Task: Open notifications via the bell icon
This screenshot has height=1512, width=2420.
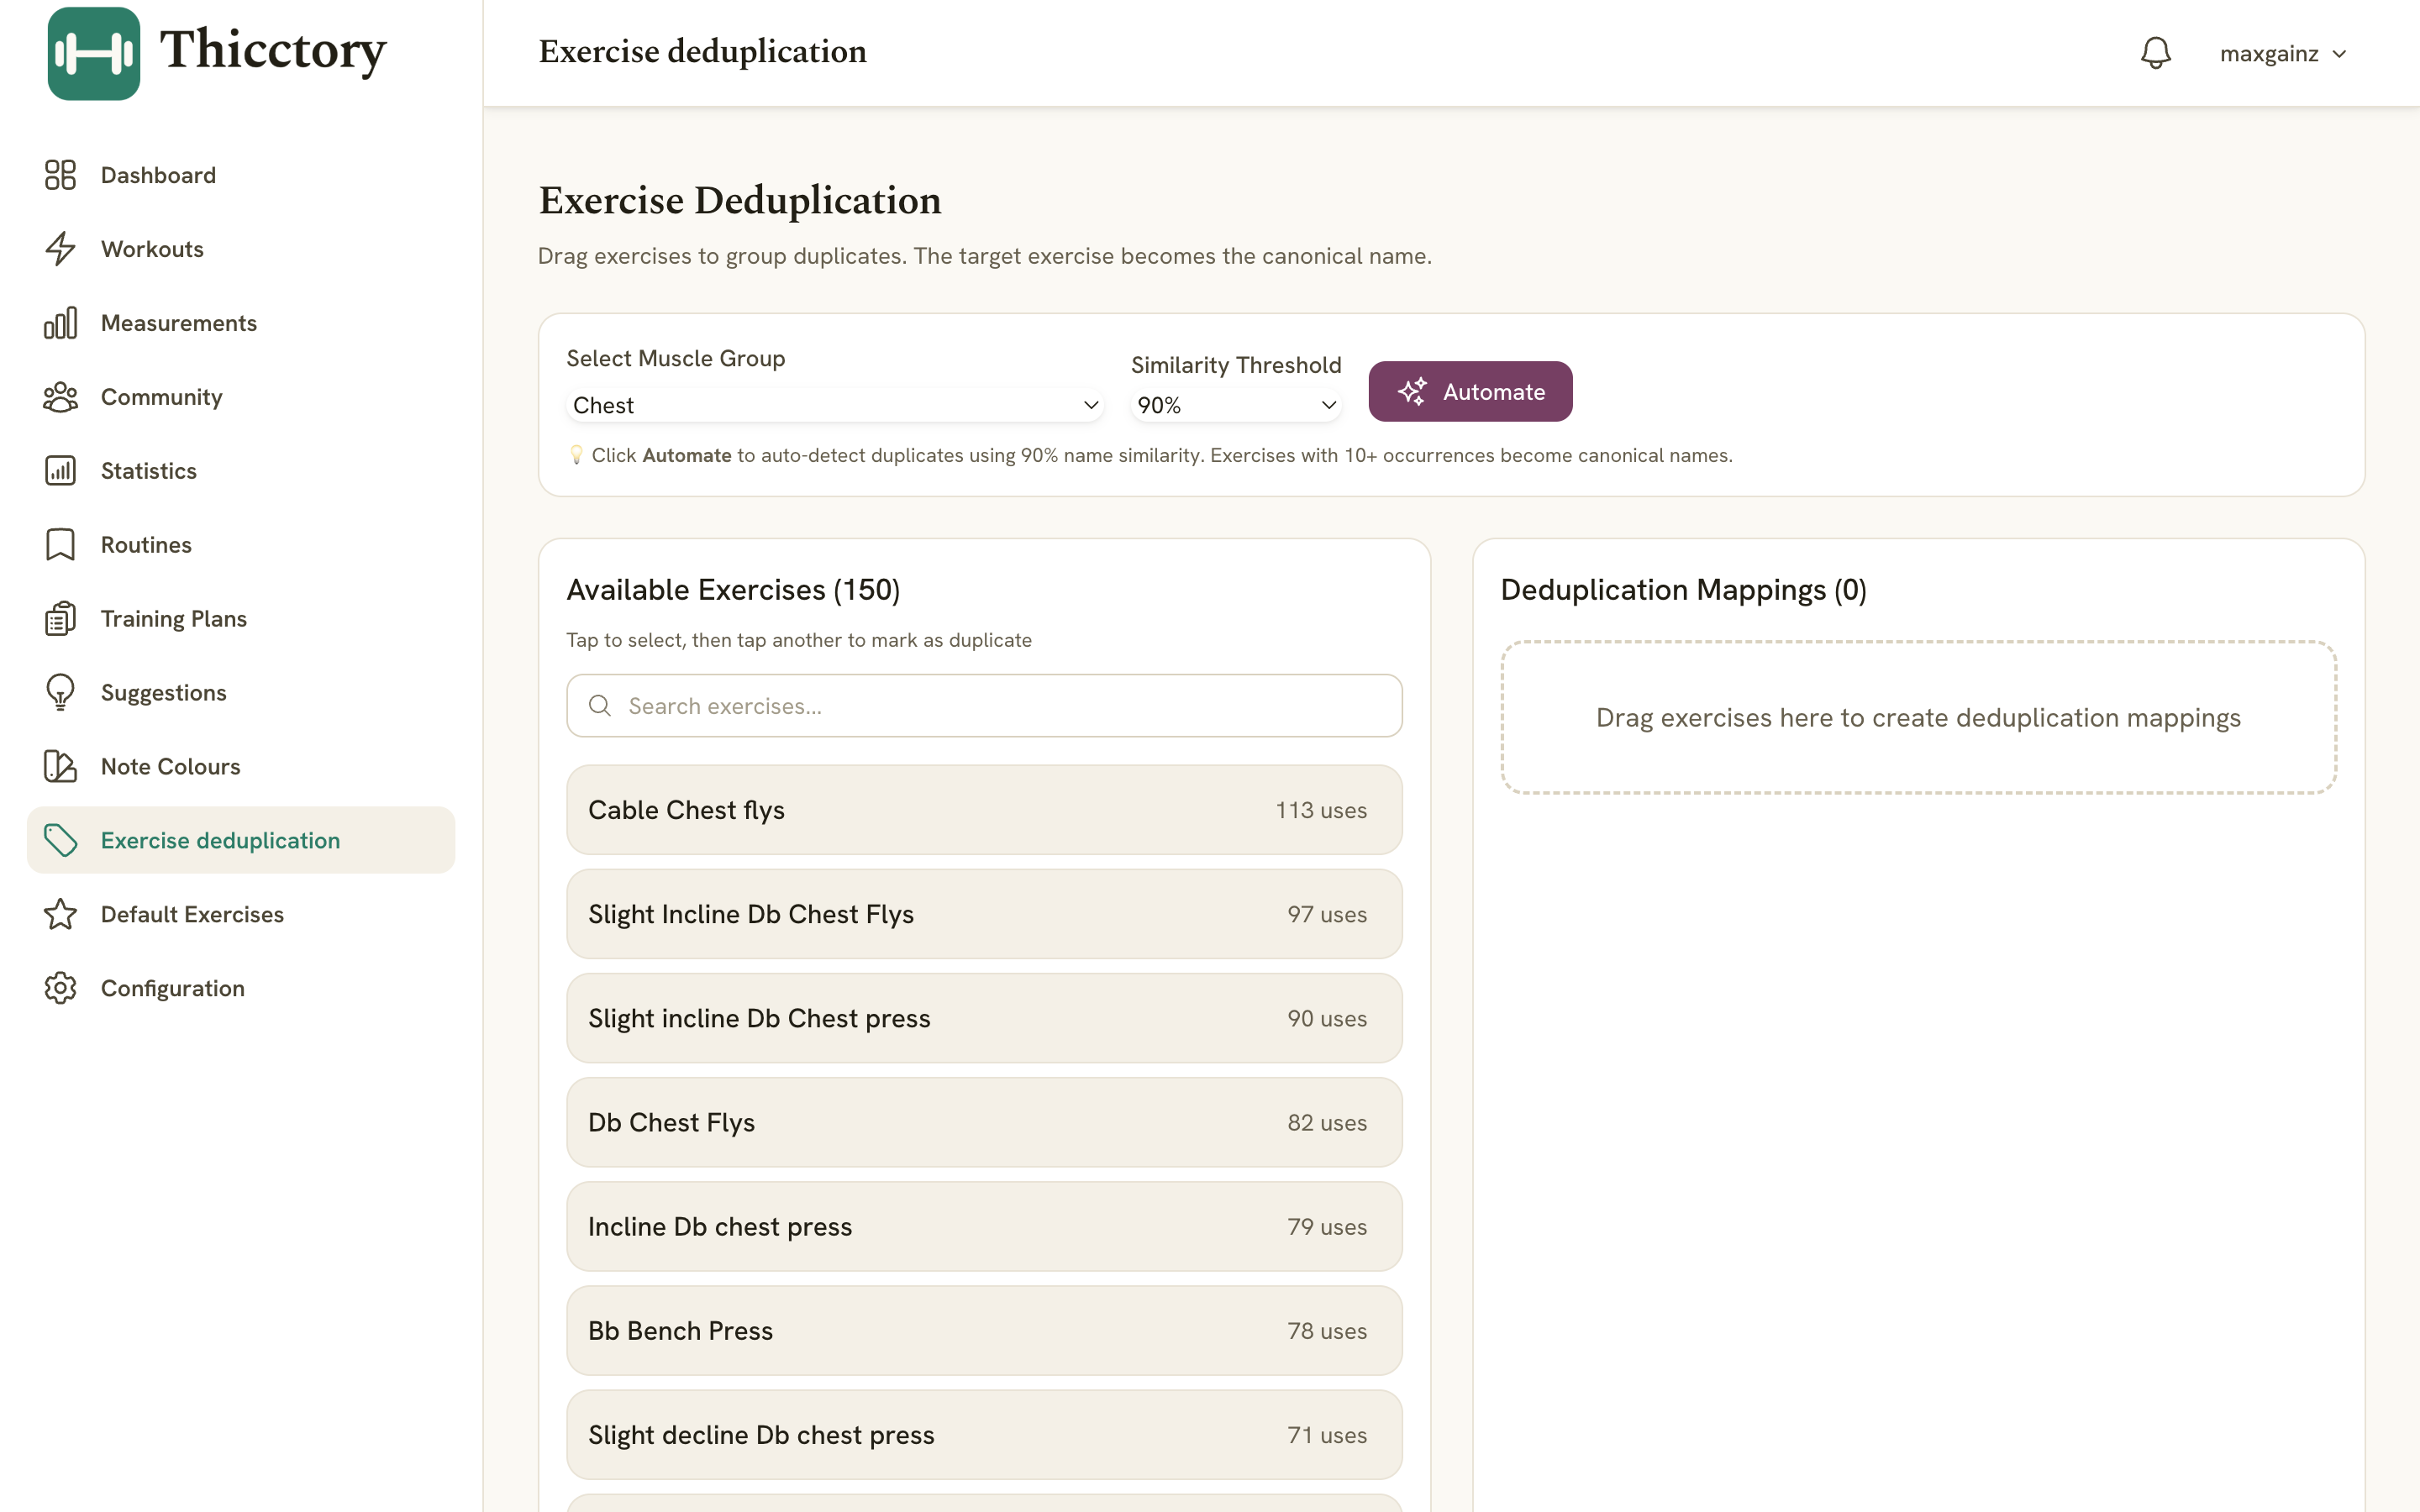Action: 2155,53
